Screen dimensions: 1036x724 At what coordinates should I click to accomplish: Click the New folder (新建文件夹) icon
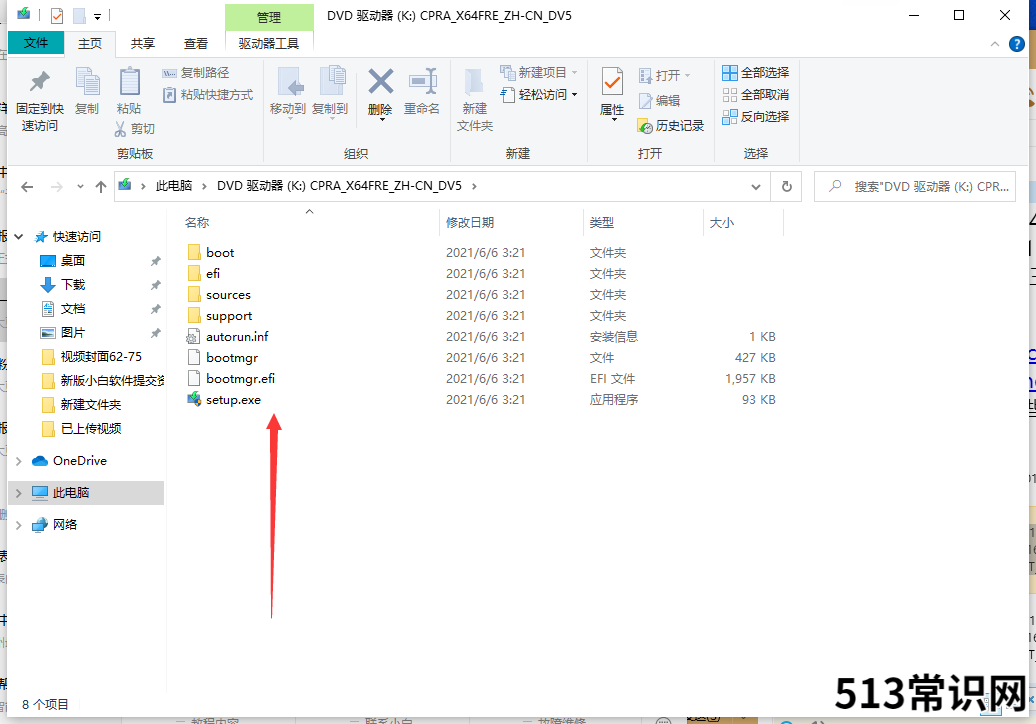474,83
